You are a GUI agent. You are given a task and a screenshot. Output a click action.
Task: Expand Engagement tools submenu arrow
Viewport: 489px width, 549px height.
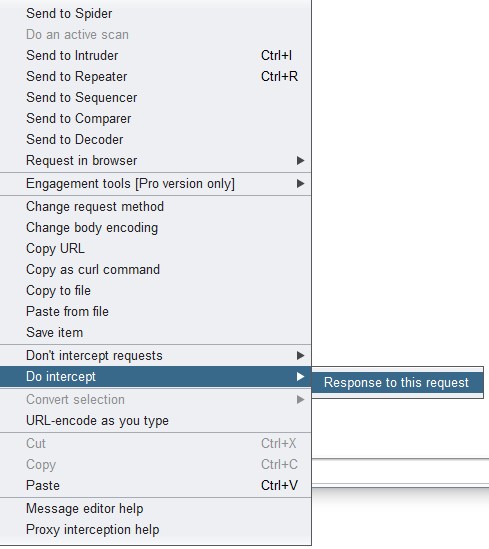pyautogui.click(x=300, y=184)
